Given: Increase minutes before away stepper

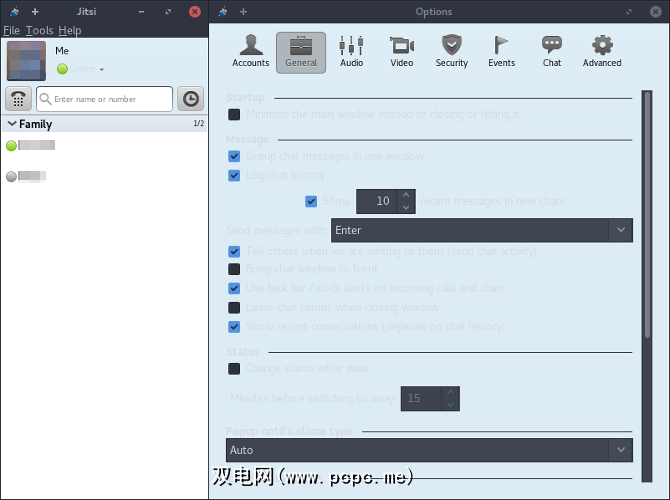Looking at the screenshot, I should coord(450,392).
